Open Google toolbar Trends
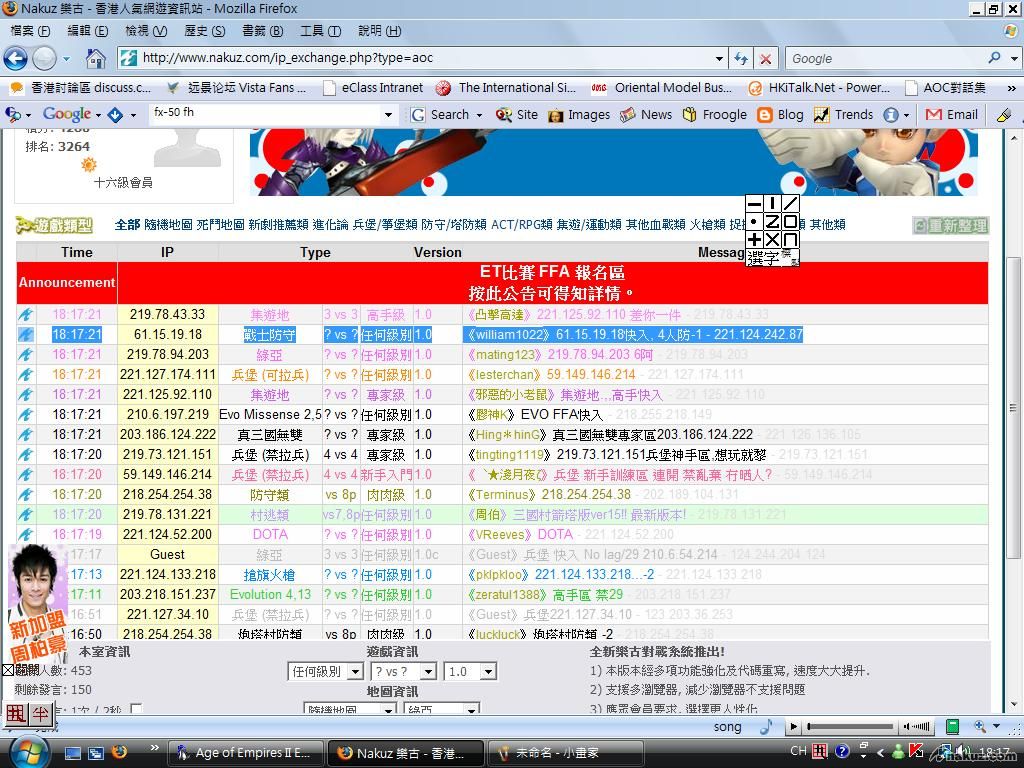This screenshot has height=768, width=1024. [x=844, y=115]
